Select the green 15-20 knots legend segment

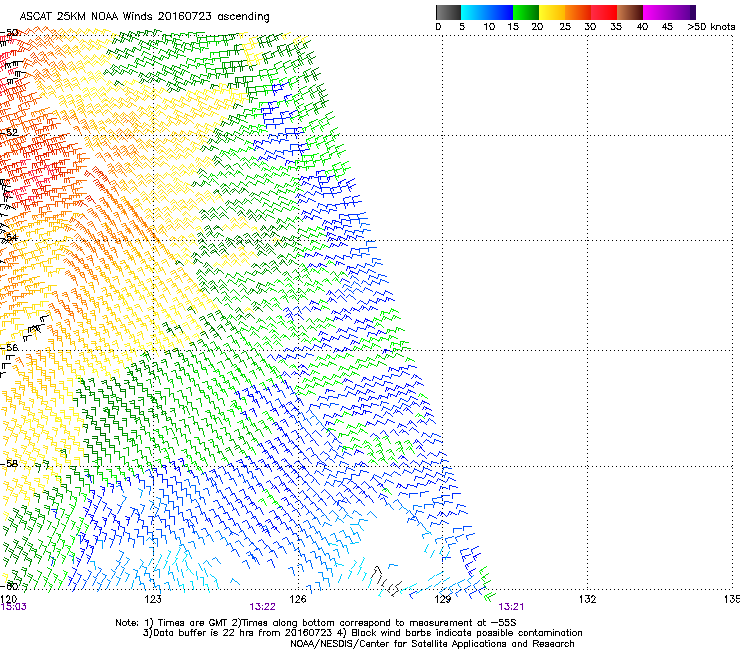coord(526,12)
